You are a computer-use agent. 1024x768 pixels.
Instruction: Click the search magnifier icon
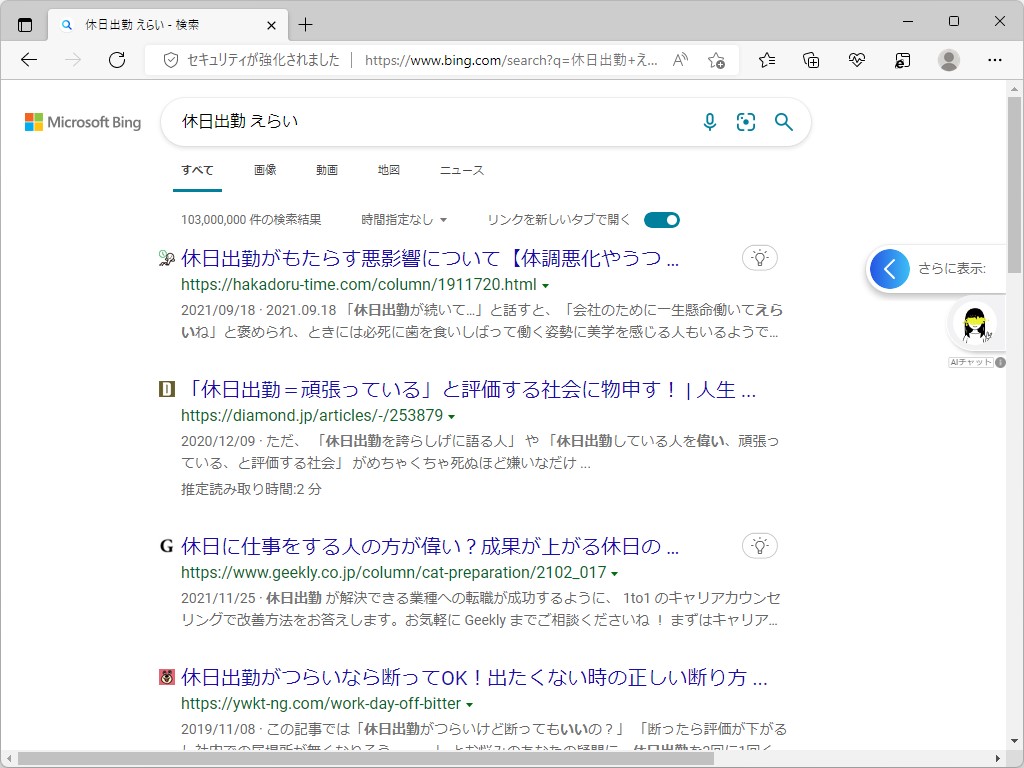(784, 122)
